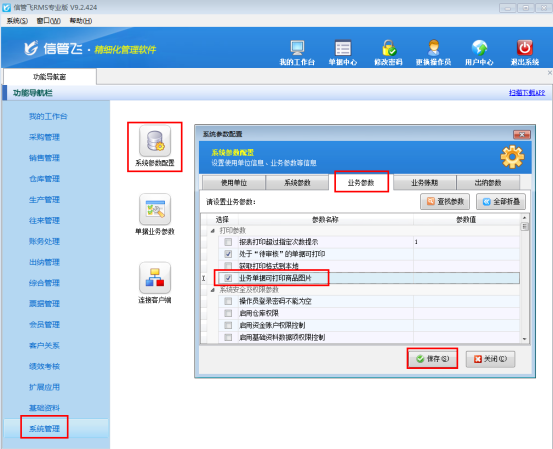553x449 pixels.
Task: Collapse the 打印参数 group
Action: [x=213, y=231]
